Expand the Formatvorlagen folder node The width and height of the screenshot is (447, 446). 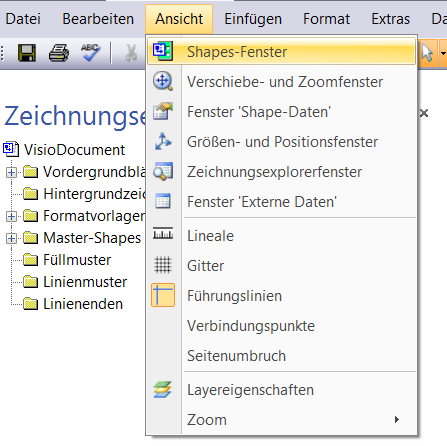[x=11, y=216]
